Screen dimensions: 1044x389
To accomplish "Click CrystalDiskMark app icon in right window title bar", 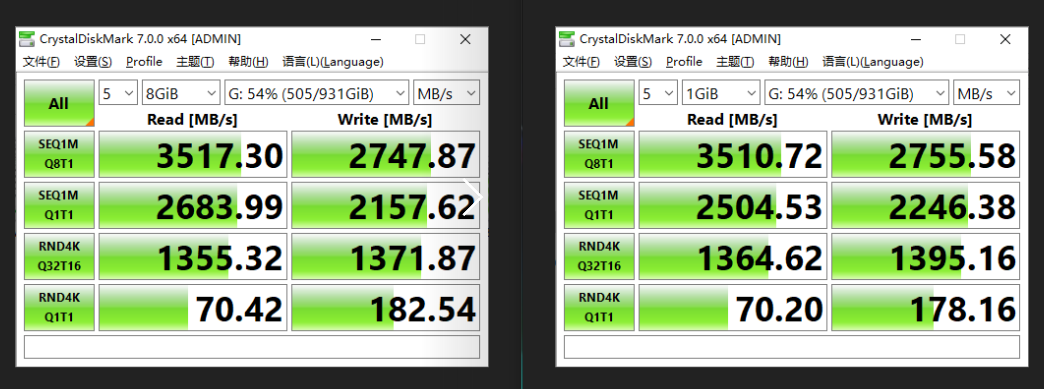I will coord(567,39).
